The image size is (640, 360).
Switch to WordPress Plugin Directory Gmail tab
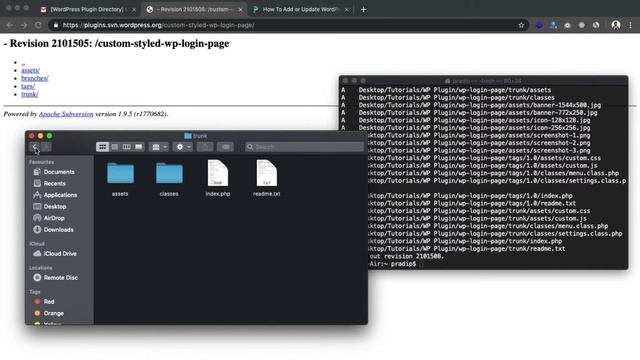pyautogui.click(x=86, y=9)
